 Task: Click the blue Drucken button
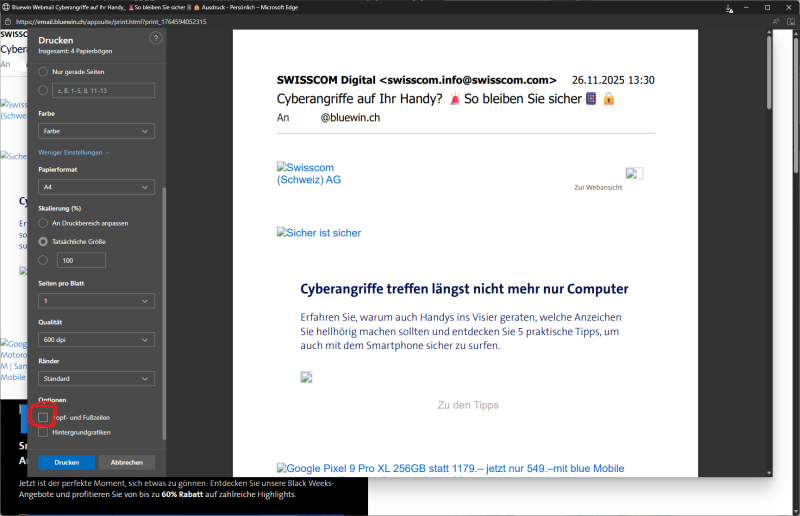pyautogui.click(x=67, y=462)
